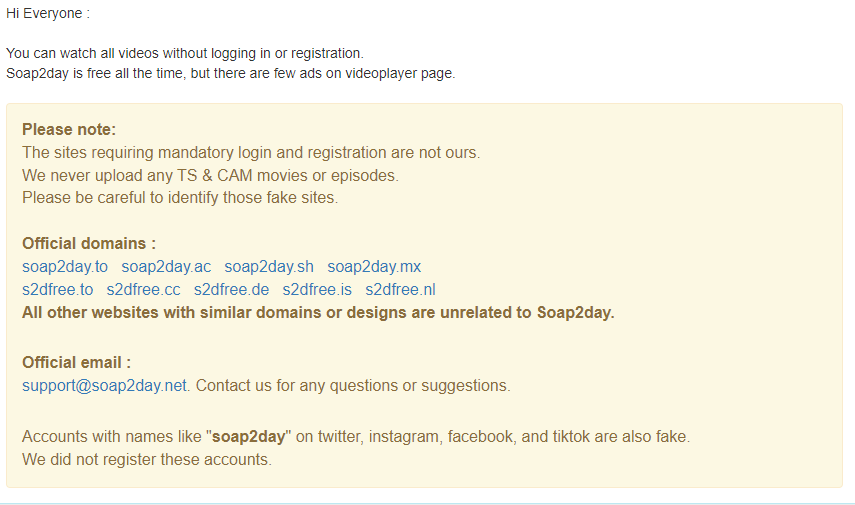
Task: Click the line about sites requiring mandatory login
Action: tap(251, 153)
